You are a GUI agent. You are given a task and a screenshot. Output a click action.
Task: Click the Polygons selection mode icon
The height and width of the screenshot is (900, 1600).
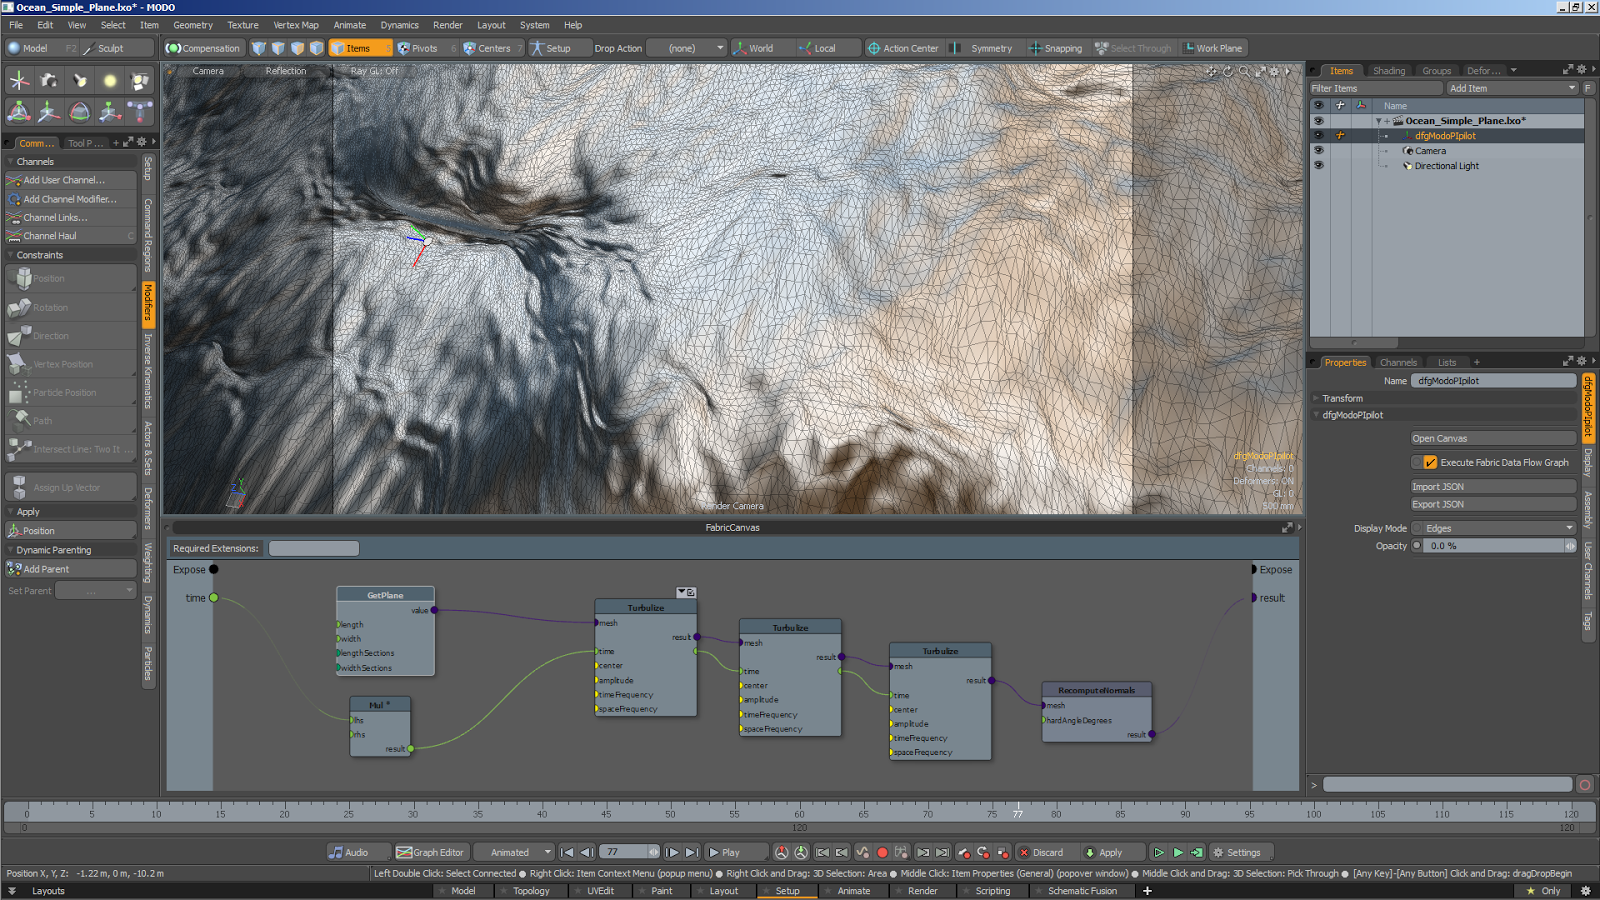click(297, 48)
